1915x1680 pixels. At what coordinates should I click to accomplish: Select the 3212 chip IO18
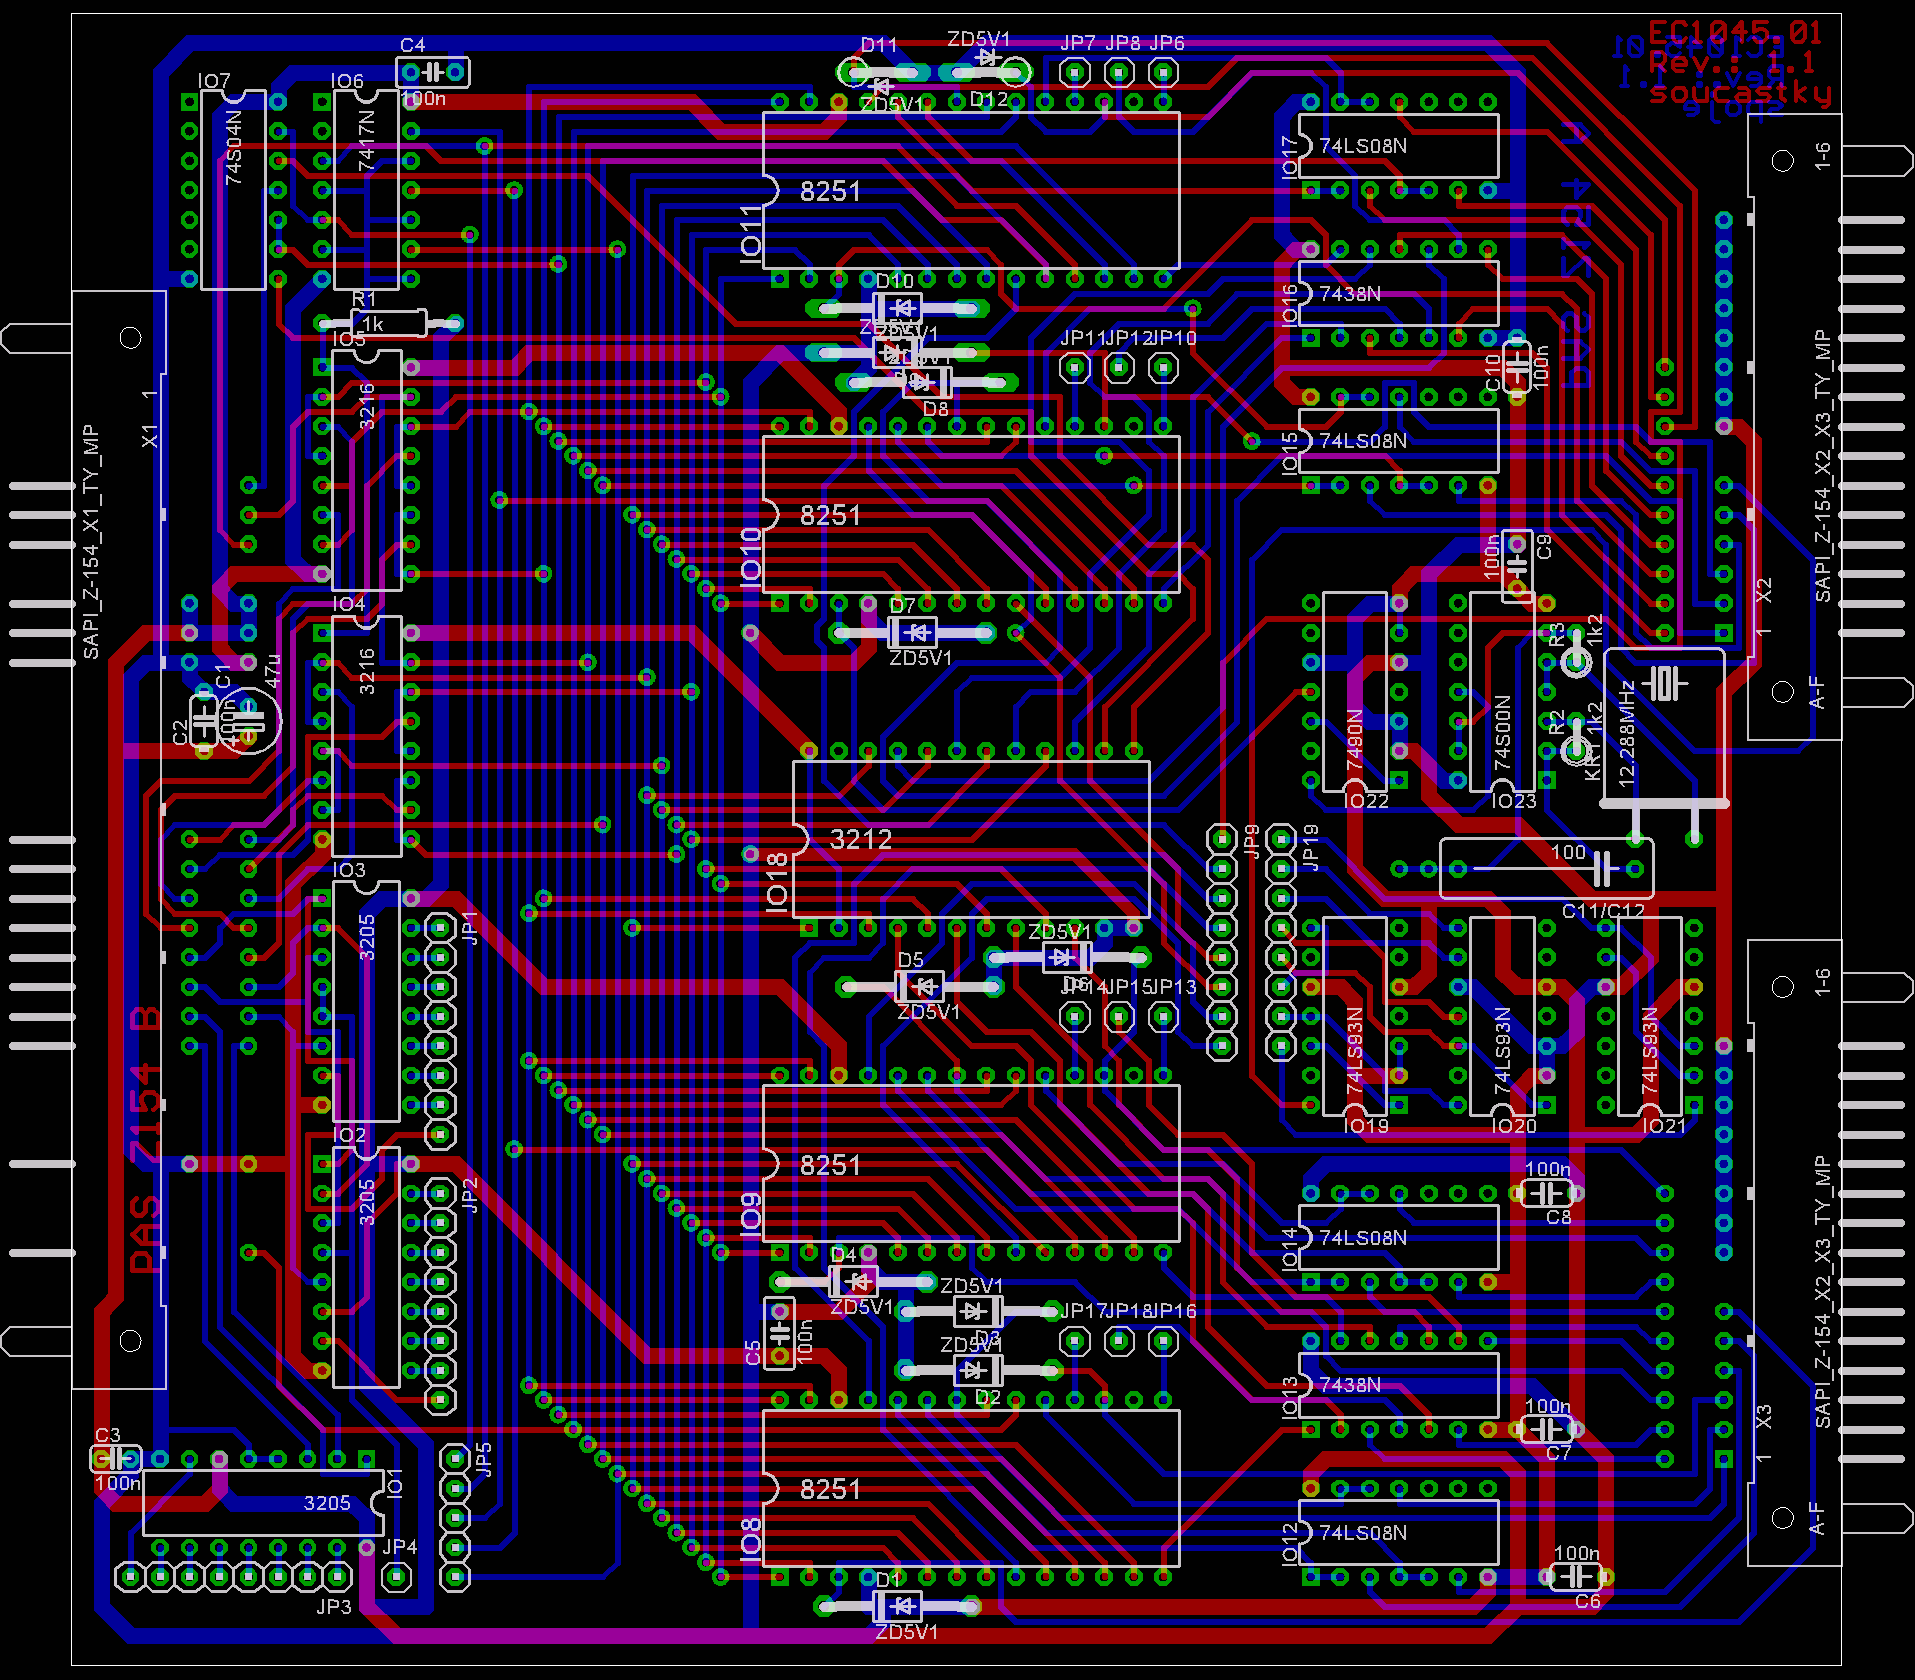click(970, 839)
